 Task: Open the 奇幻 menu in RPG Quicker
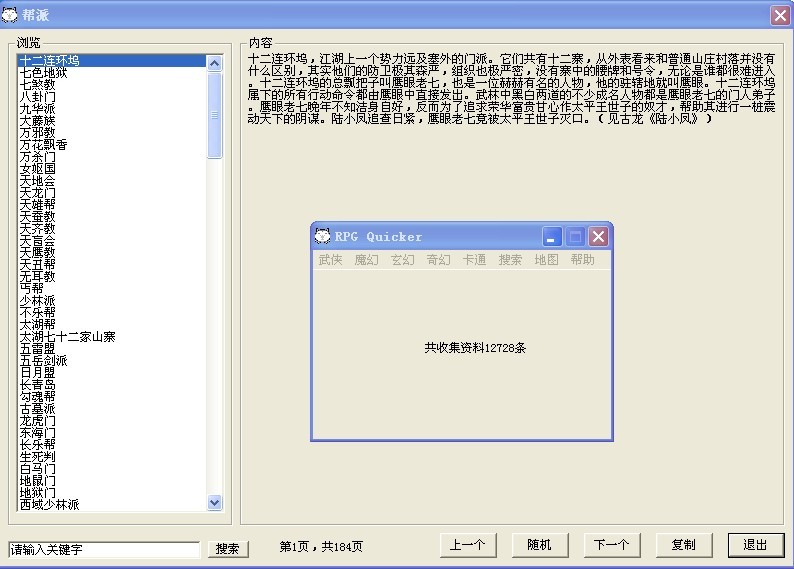tap(438, 260)
